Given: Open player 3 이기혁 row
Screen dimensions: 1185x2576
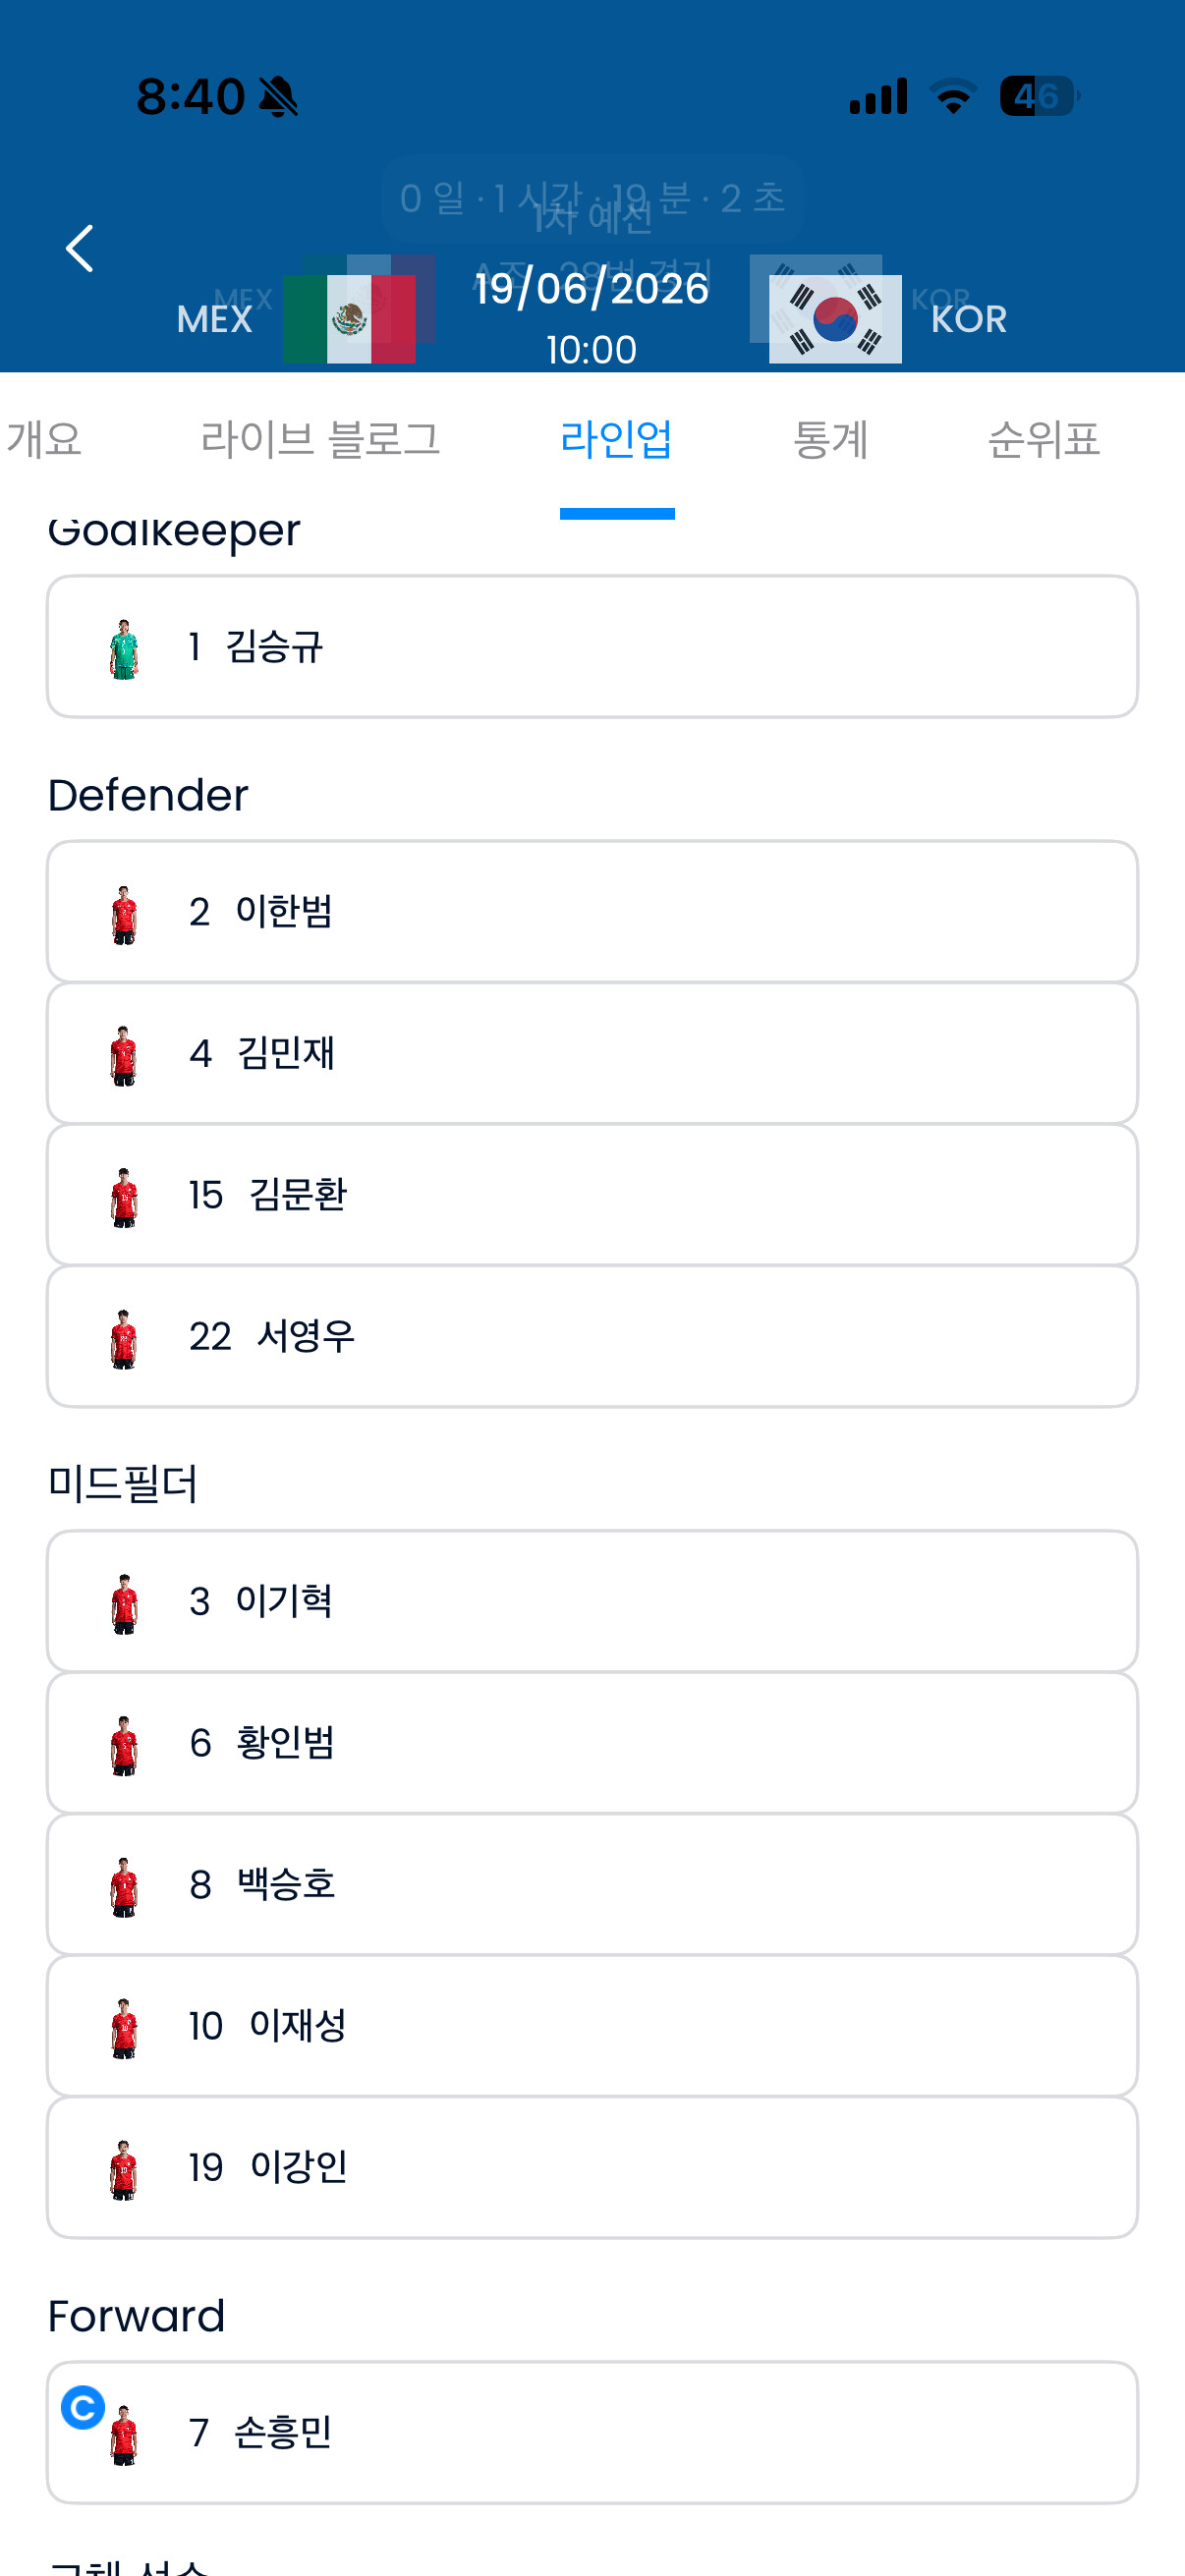Looking at the screenshot, I should coord(592,1600).
